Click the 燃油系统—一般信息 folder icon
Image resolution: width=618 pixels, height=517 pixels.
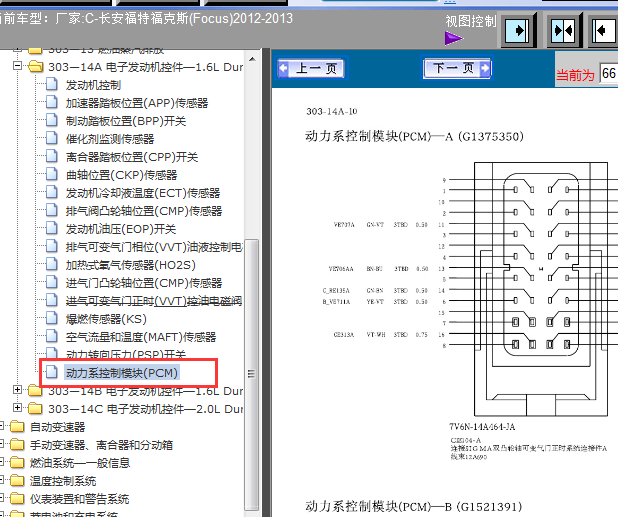[17, 462]
